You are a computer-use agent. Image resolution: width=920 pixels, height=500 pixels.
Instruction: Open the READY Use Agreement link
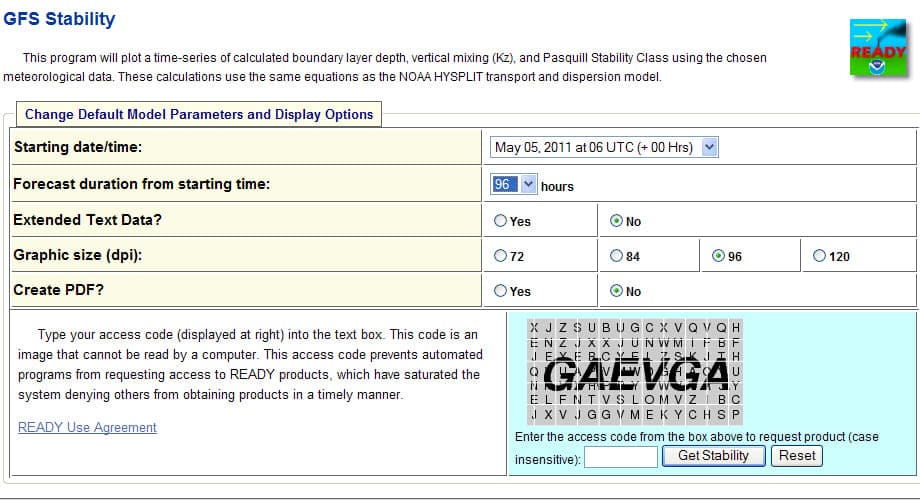[87, 427]
